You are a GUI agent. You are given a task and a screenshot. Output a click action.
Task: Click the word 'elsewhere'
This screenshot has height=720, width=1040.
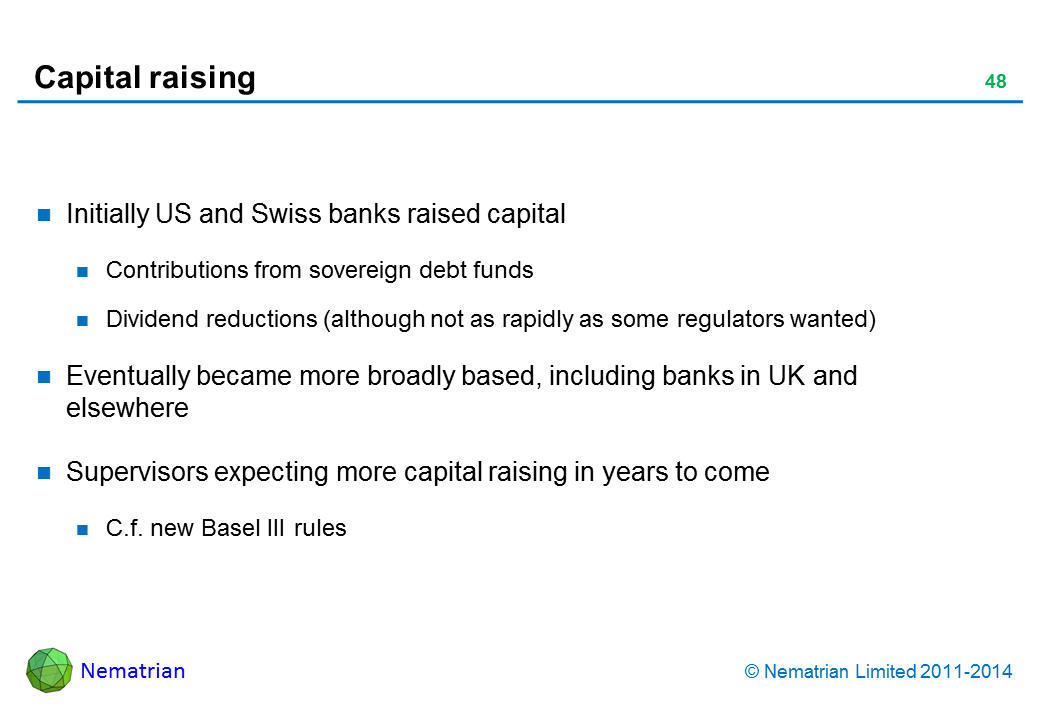click(127, 408)
